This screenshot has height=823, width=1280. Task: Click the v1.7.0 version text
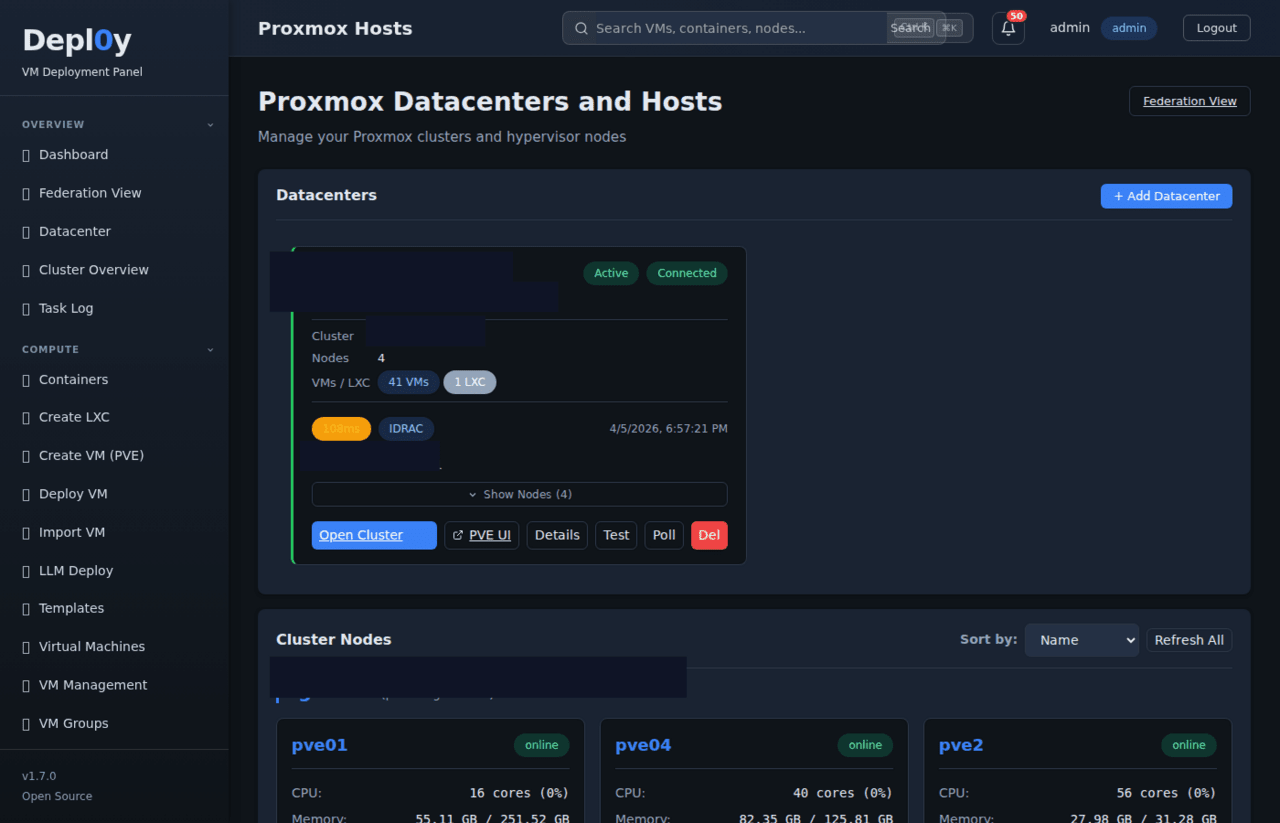(39, 776)
